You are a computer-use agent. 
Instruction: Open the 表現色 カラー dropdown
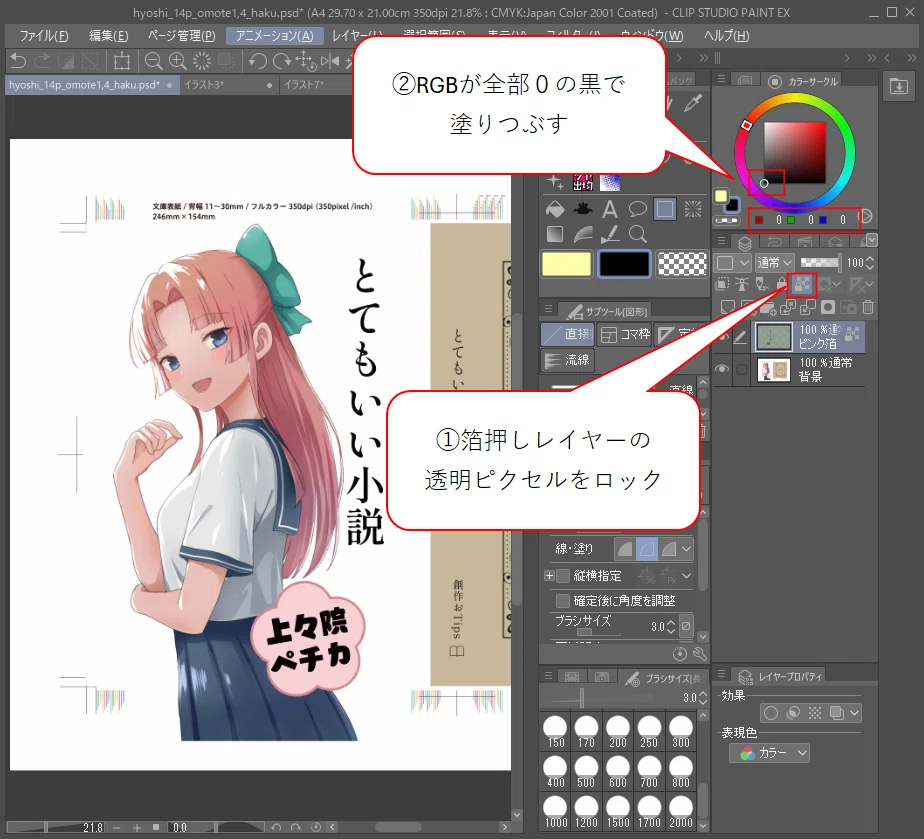770,753
